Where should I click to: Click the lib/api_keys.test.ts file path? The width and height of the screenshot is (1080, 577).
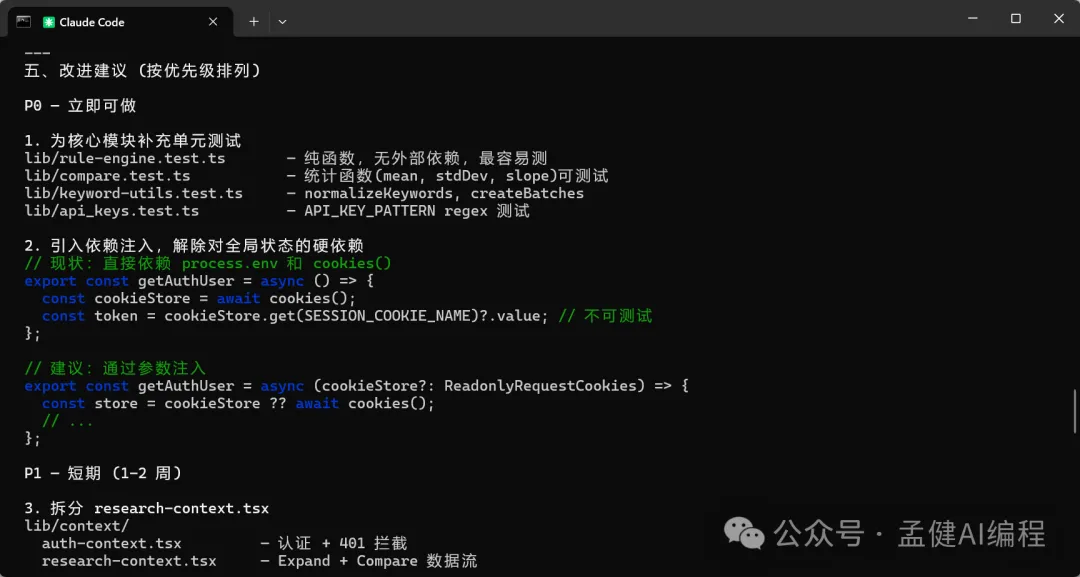111,211
